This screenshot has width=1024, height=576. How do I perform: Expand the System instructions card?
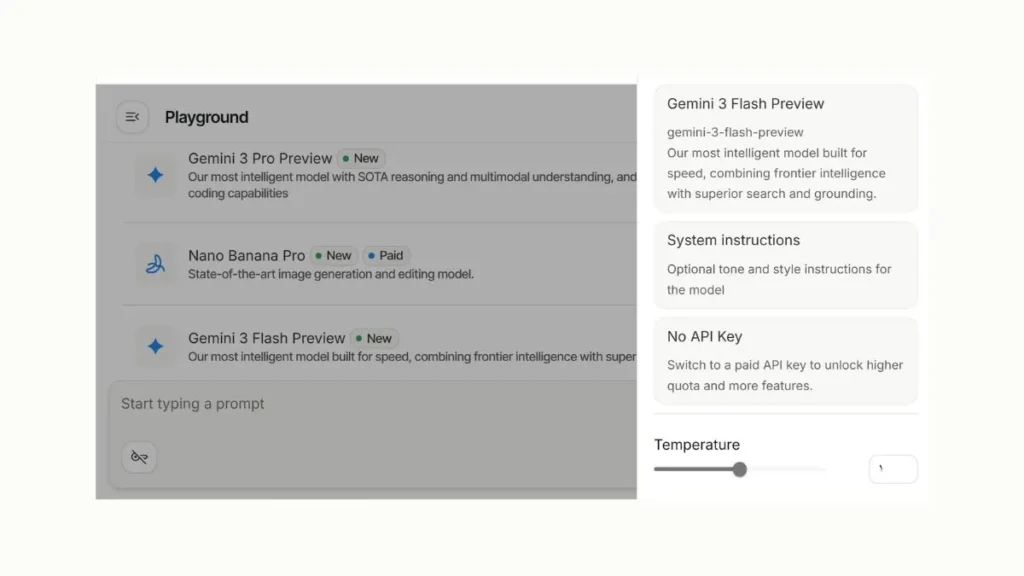click(x=785, y=264)
